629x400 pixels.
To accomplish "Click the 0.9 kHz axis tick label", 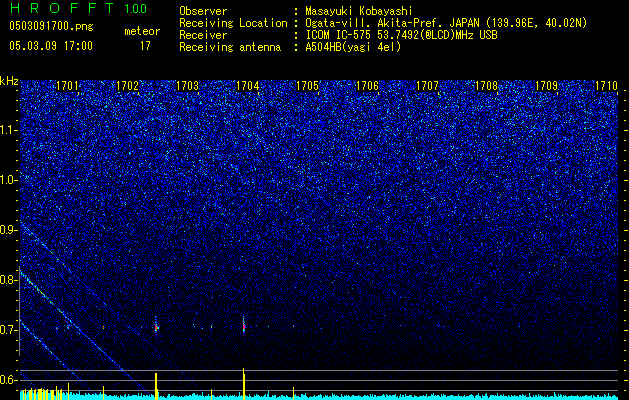I will [8, 230].
